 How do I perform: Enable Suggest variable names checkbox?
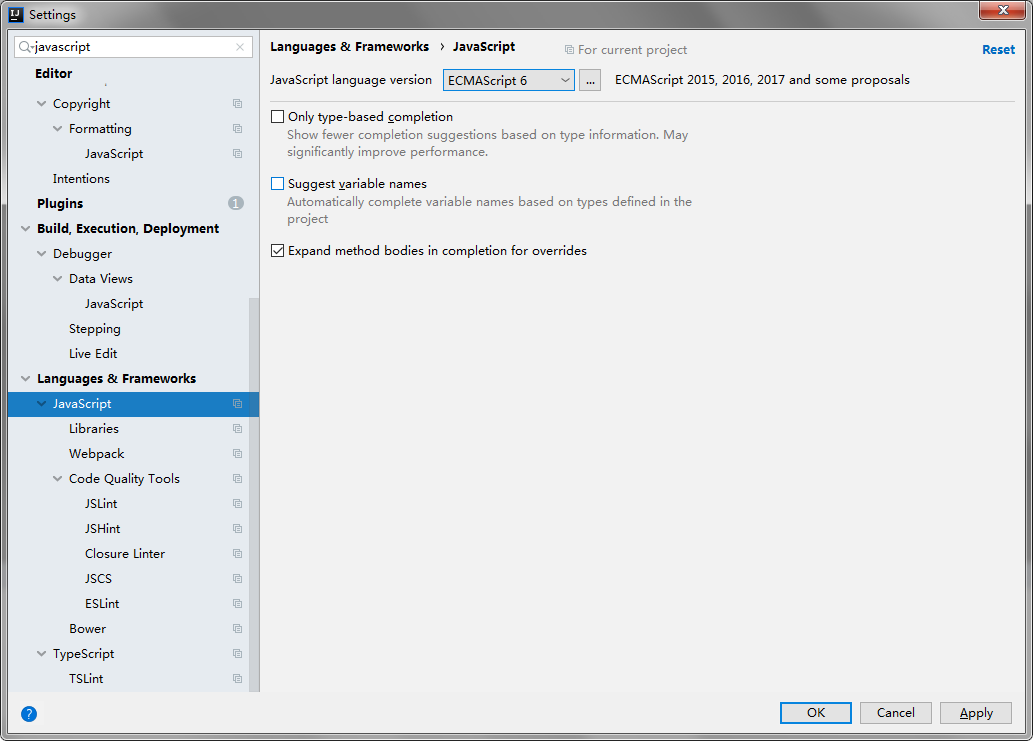tap(277, 184)
